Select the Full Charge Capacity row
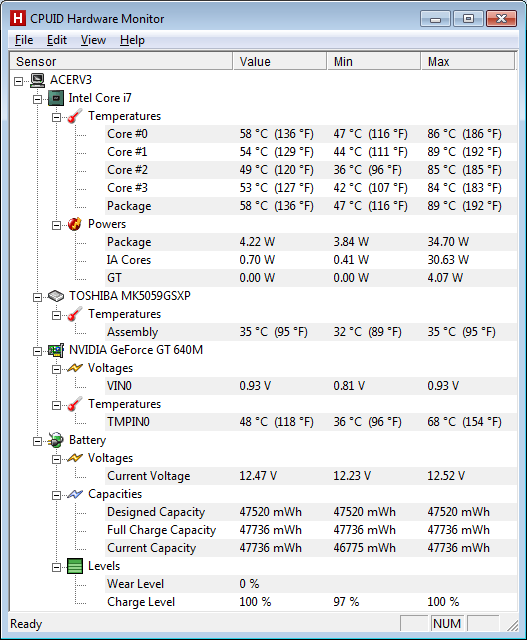 pyautogui.click(x=311, y=530)
